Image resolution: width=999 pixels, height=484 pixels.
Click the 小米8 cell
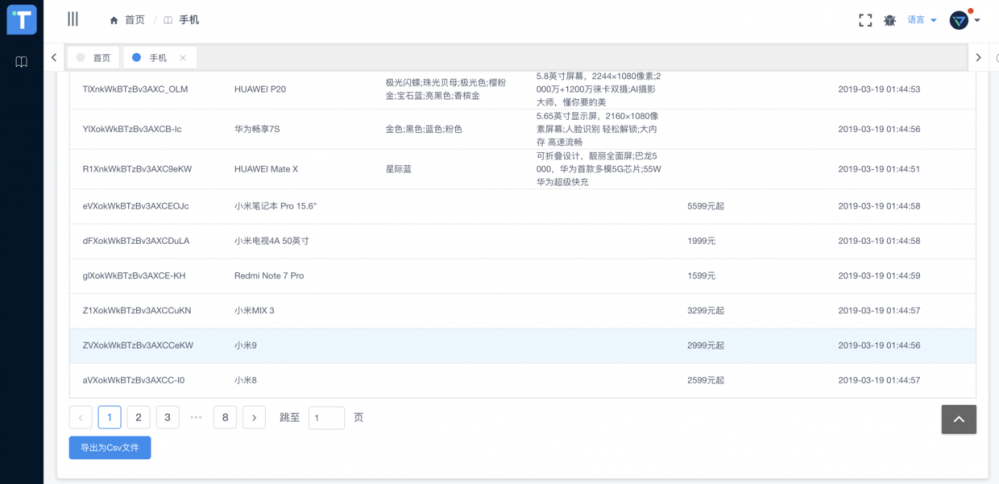245,380
